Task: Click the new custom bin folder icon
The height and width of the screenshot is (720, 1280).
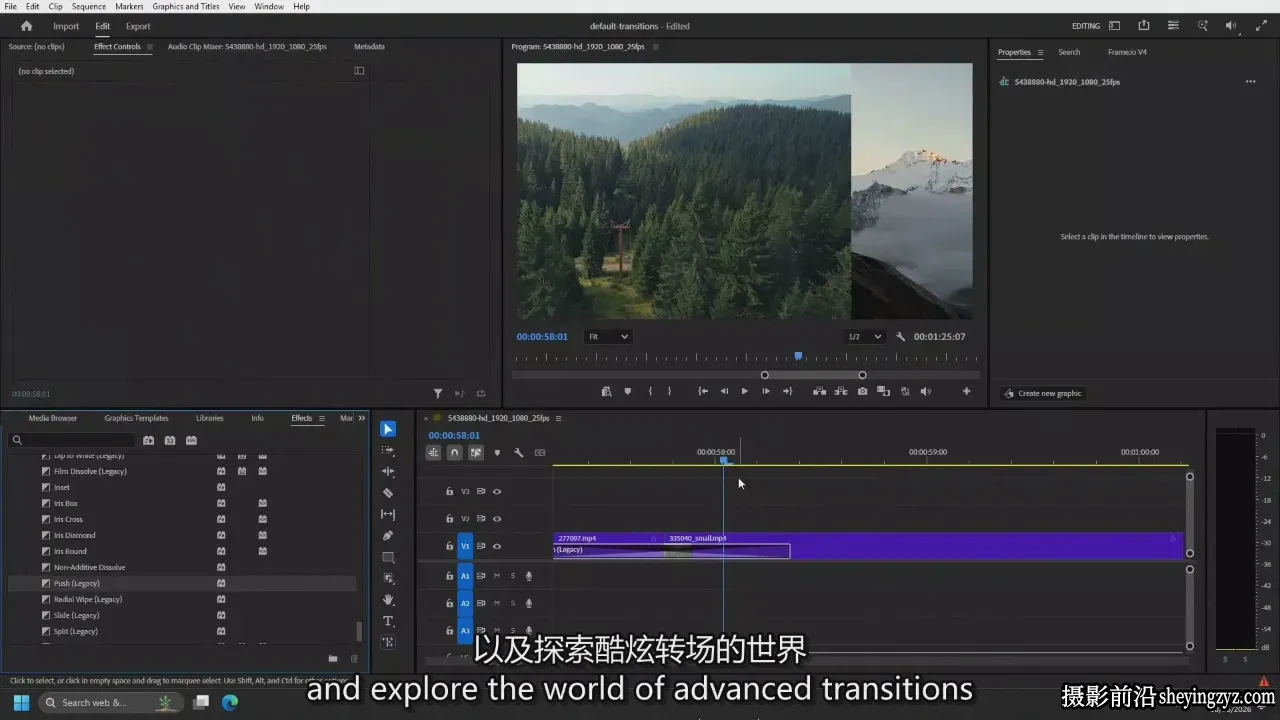Action: (x=333, y=658)
